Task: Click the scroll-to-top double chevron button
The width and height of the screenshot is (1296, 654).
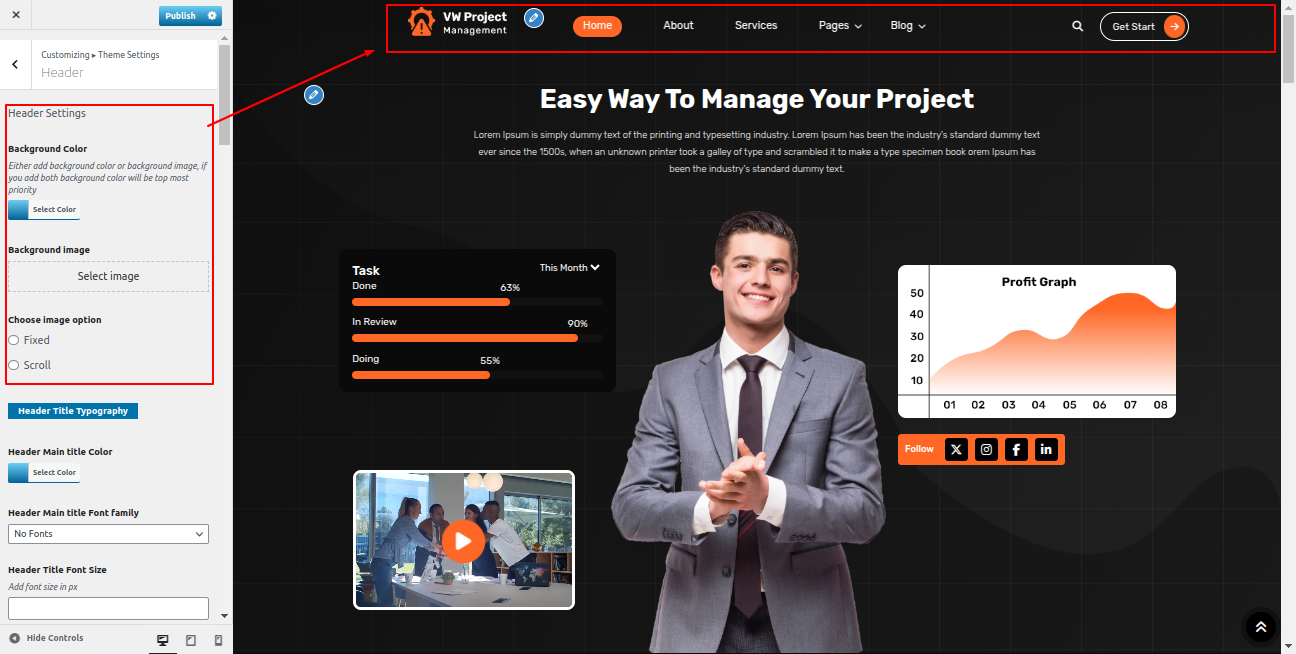Action: [x=1260, y=627]
